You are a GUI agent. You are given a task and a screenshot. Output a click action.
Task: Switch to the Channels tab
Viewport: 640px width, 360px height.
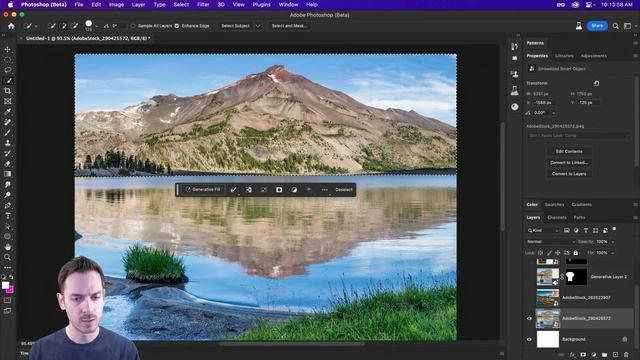click(x=557, y=218)
